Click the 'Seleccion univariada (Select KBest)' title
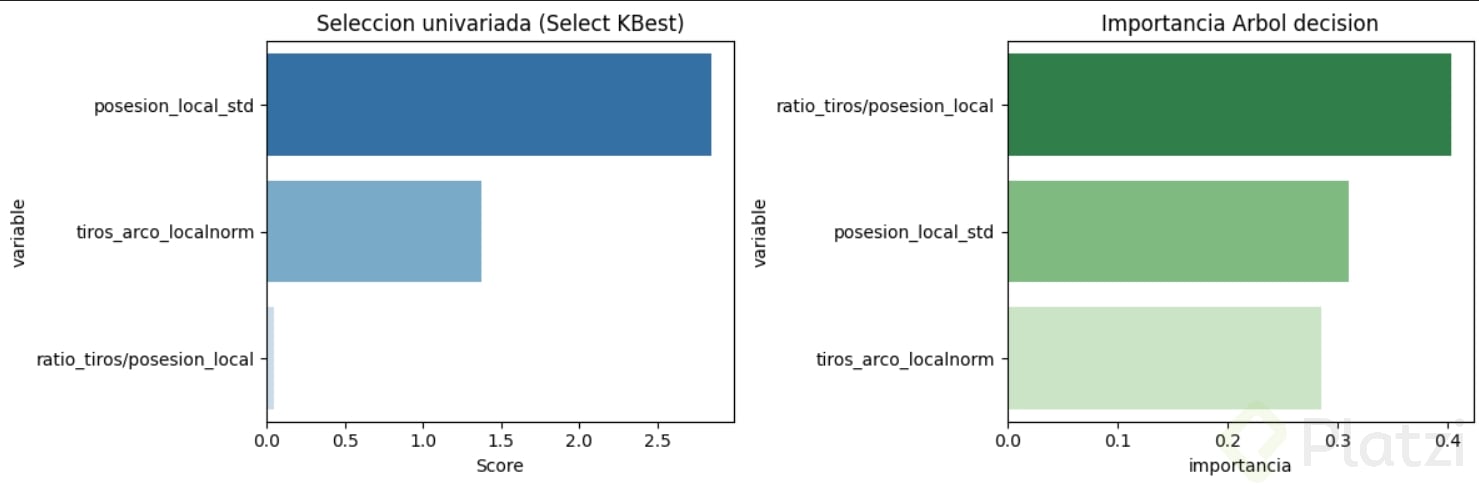 tap(500, 24)
